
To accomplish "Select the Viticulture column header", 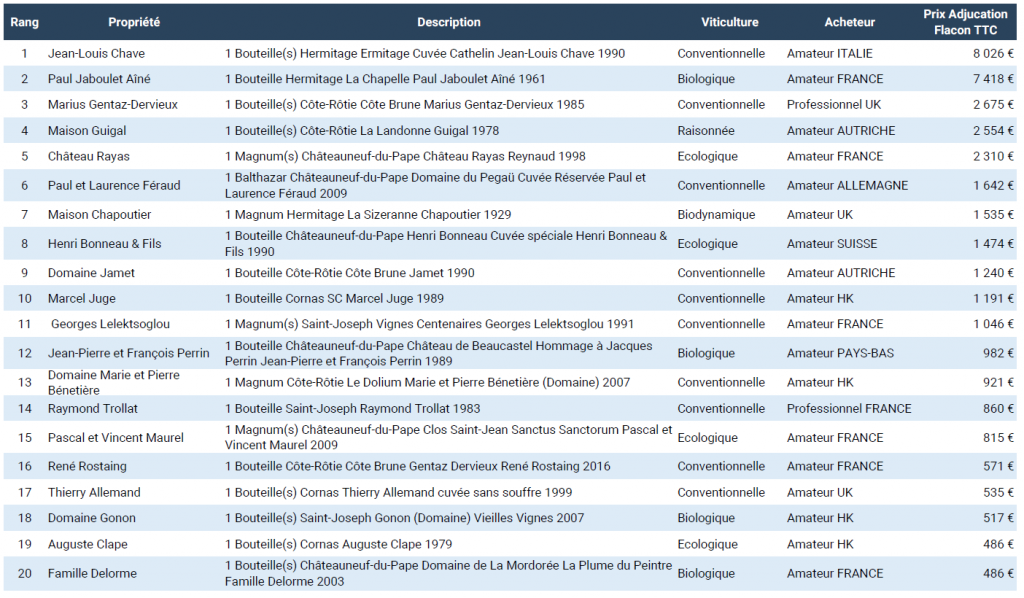I will tap(729, 22).
